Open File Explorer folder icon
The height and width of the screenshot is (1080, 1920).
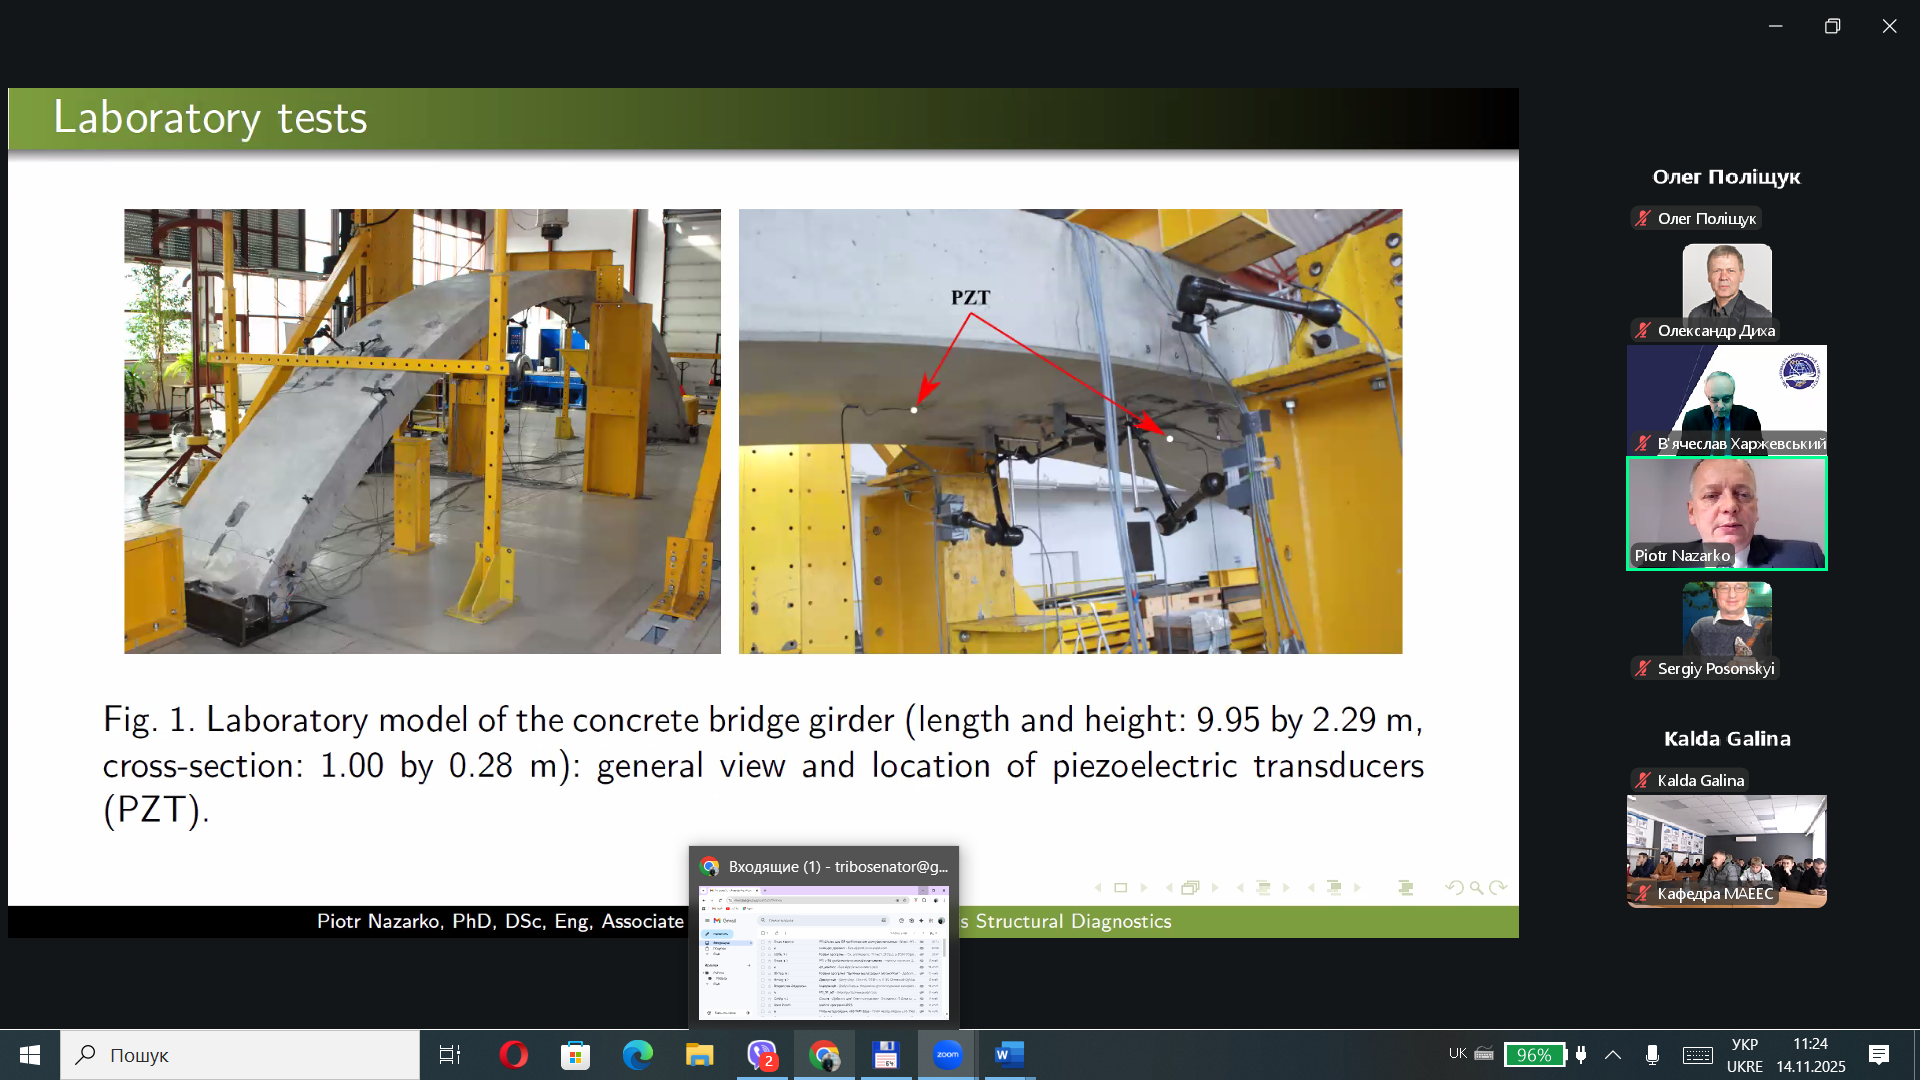point(699,1055)
